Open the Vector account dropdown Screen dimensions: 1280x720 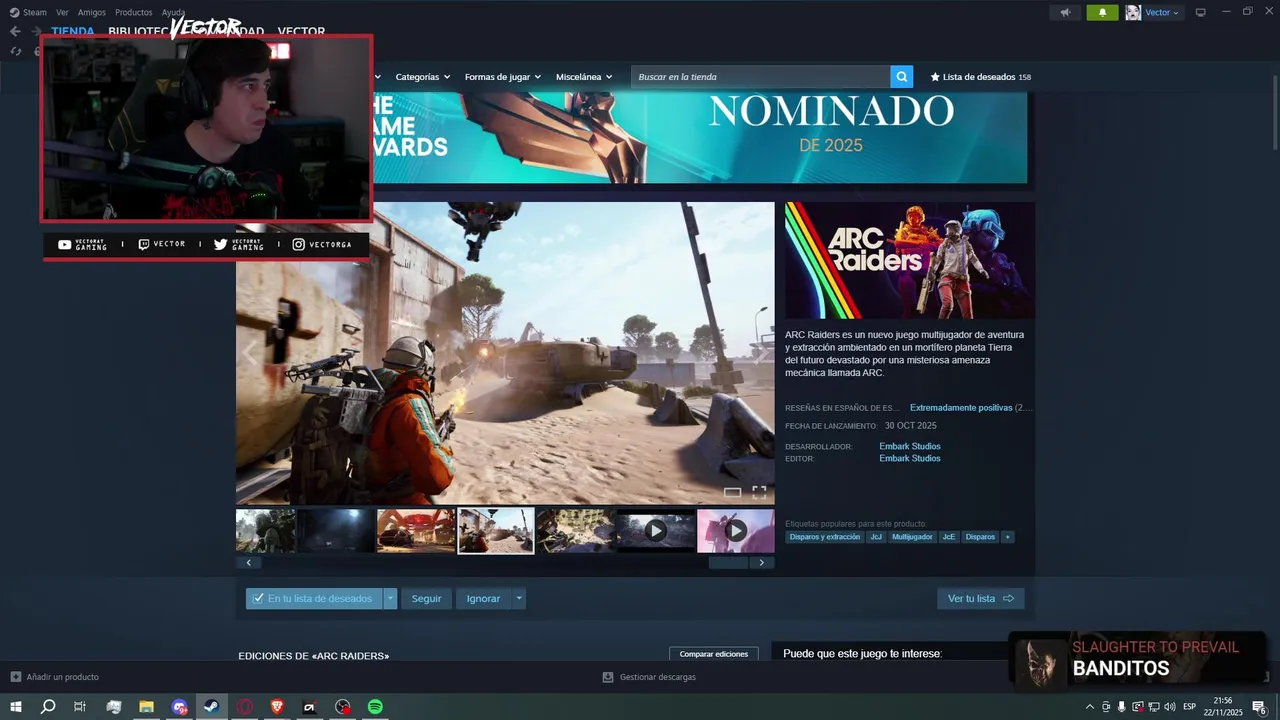[x=1162, y=12]
